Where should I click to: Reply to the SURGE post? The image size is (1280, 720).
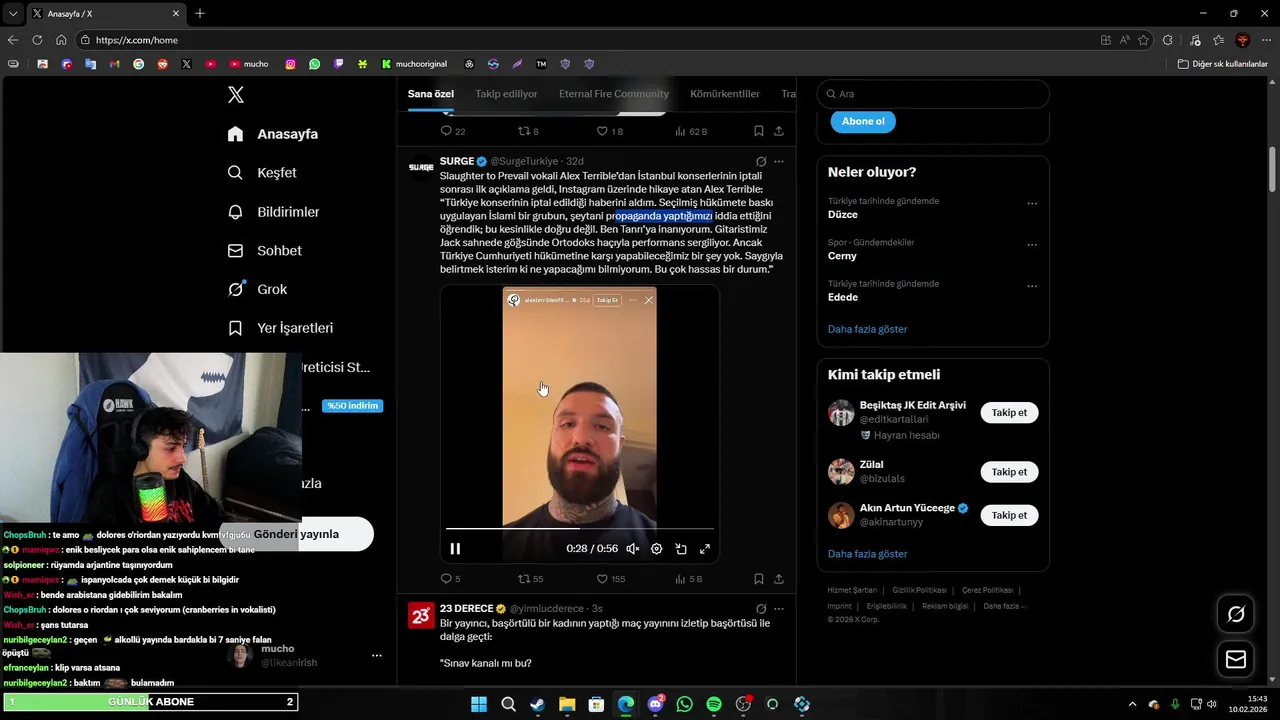(450, 579)
